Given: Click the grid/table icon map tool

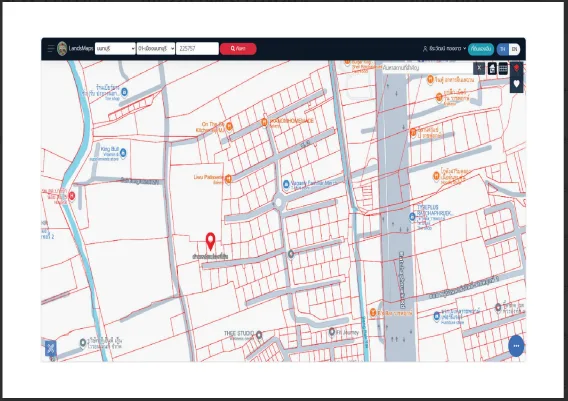Looking at the screenshot, I should click(x=503, y=68).
